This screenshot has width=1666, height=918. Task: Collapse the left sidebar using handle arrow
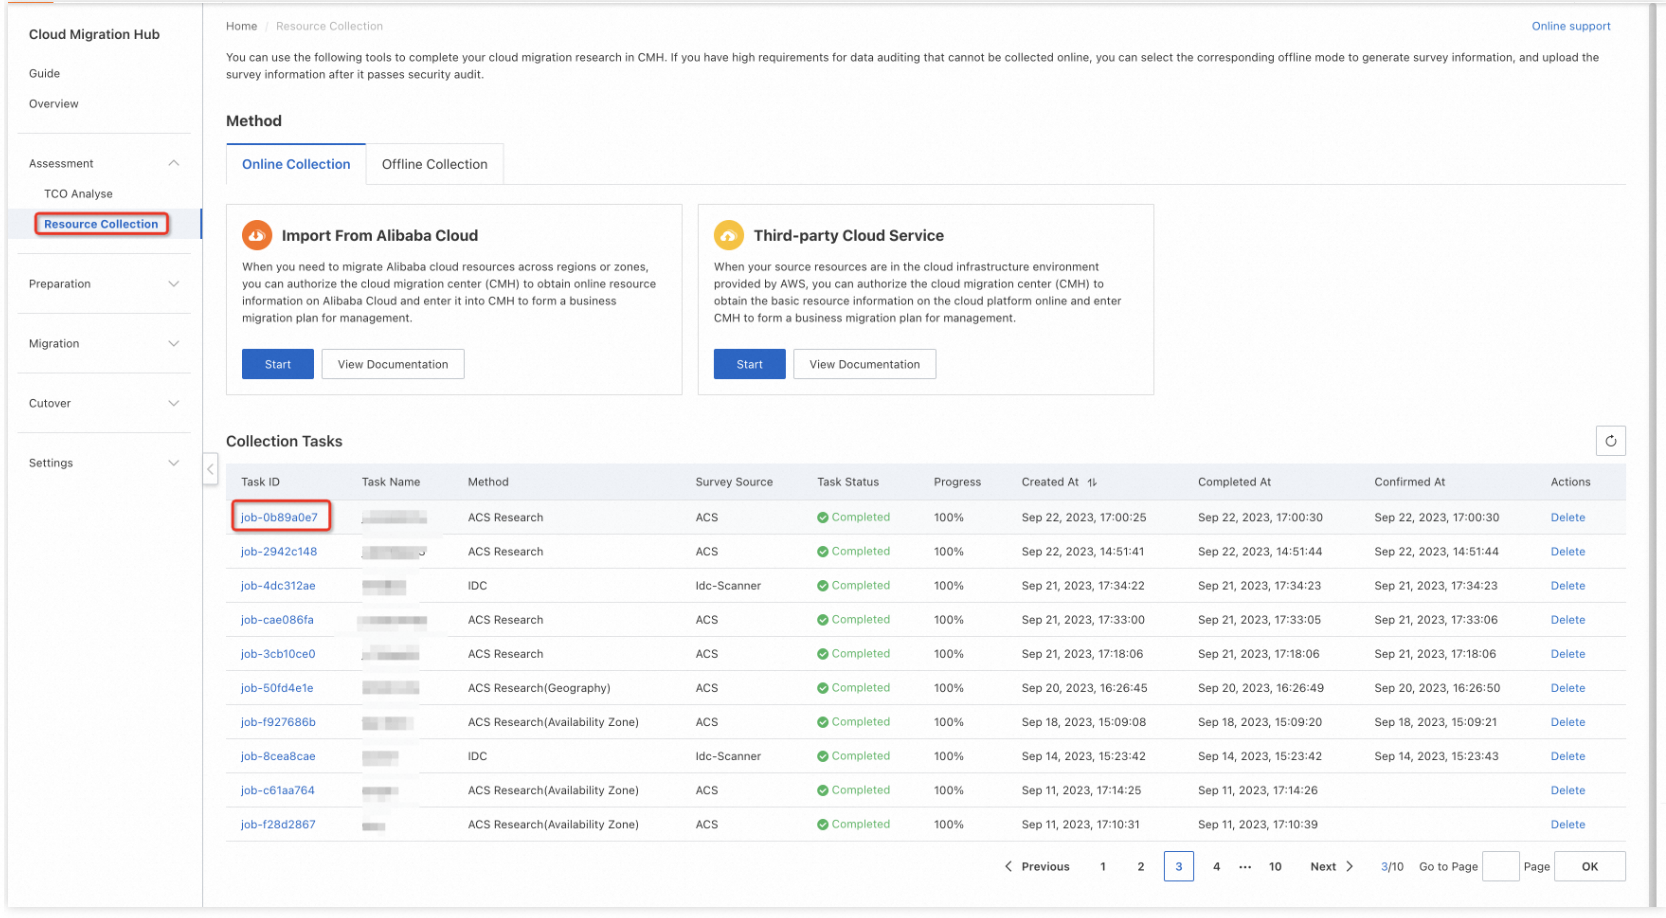click(x=210, y=469)
